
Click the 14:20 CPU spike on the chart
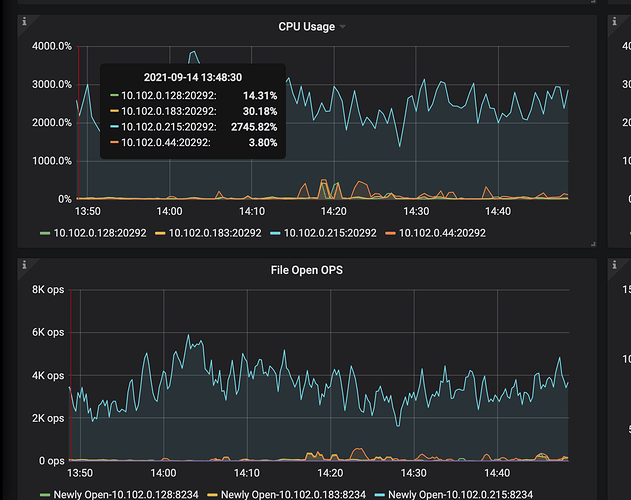324,183
